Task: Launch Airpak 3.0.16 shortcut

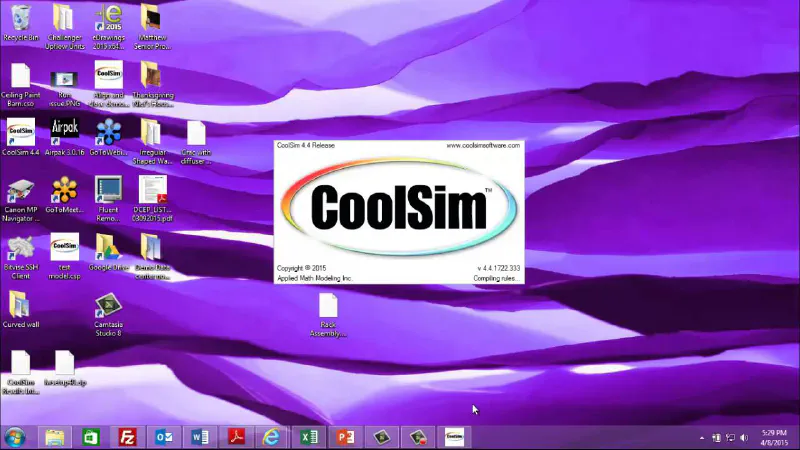Action: click(x=64, y=137)
